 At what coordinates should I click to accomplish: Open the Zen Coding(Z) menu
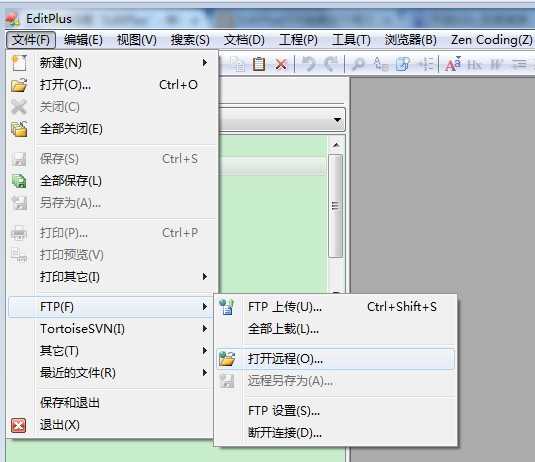coord(492,40)
